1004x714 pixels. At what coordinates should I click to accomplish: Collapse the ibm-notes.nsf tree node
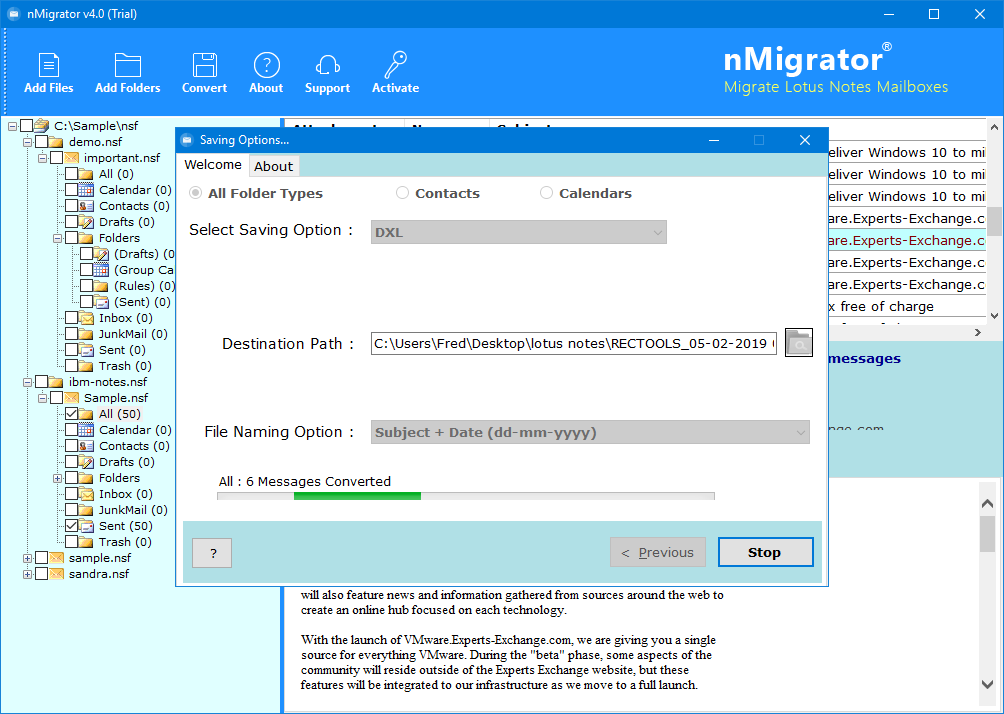pyautogui.click(x=27, y=382)
